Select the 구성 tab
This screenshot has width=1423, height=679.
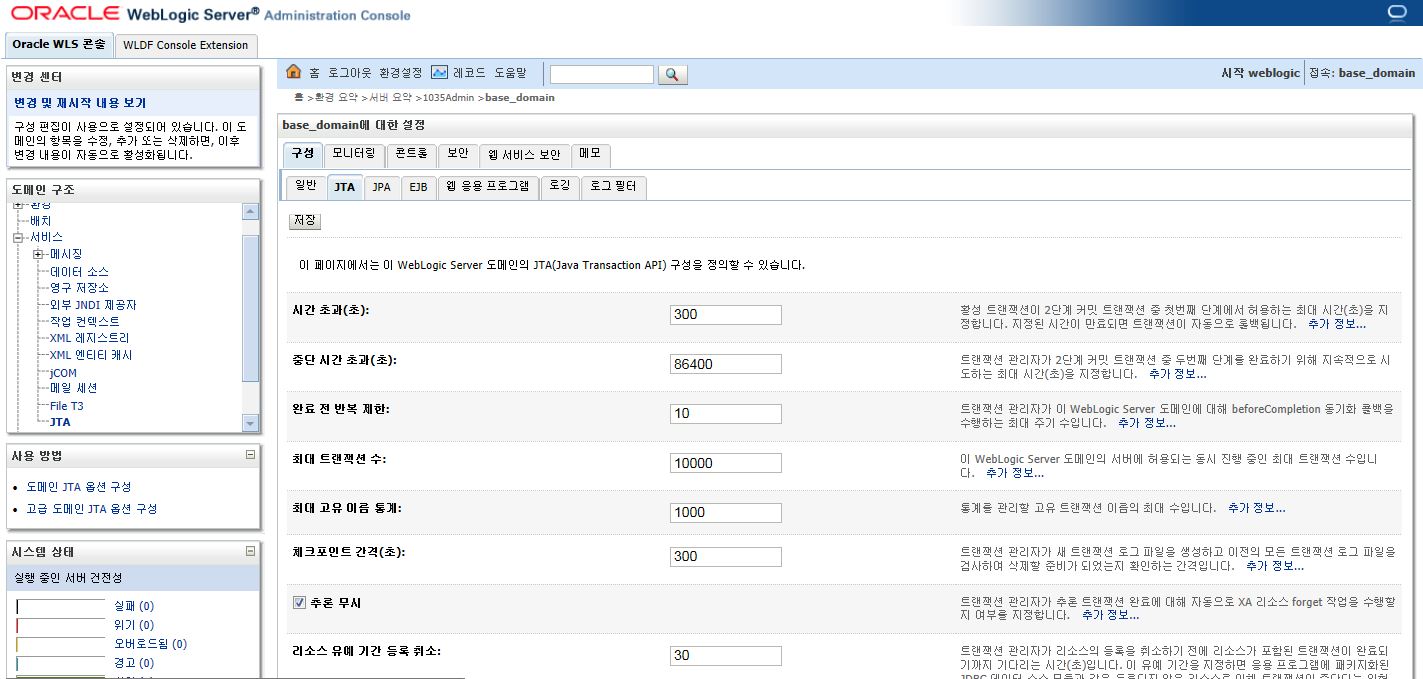pos(303,155)
